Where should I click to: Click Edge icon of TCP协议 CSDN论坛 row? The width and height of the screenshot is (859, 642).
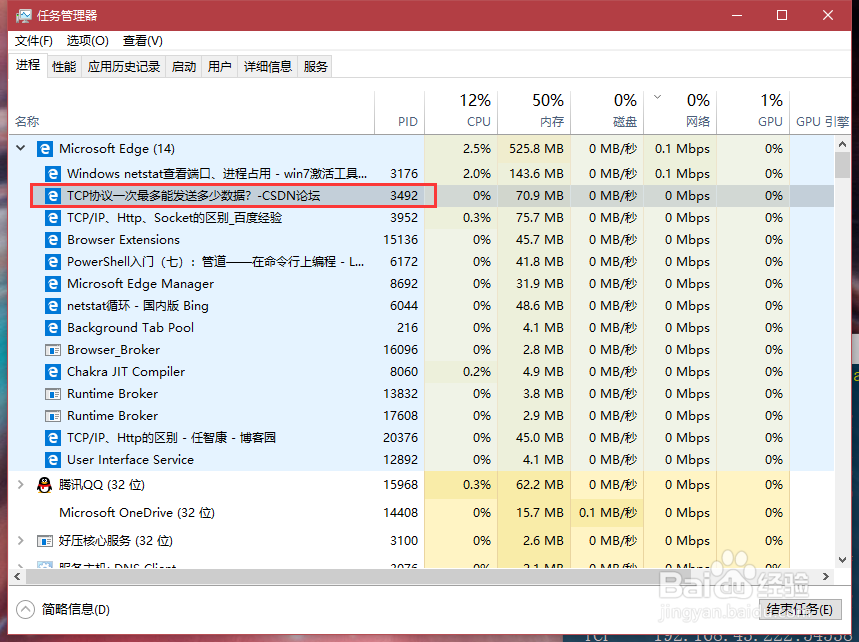(53, 196)
